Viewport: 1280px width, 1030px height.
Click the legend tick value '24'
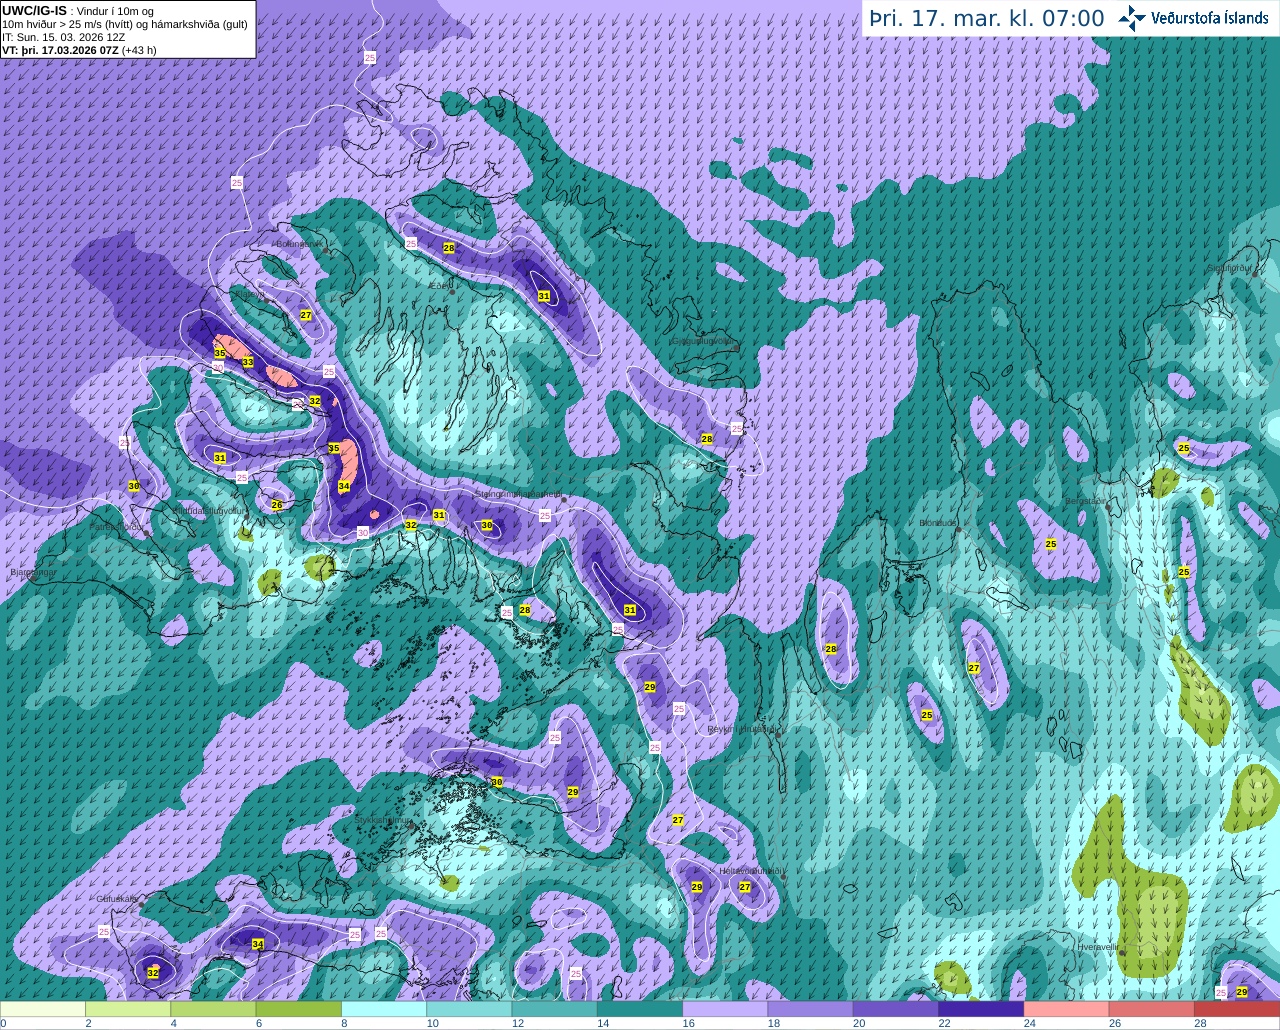[x=1030, y=1023]
